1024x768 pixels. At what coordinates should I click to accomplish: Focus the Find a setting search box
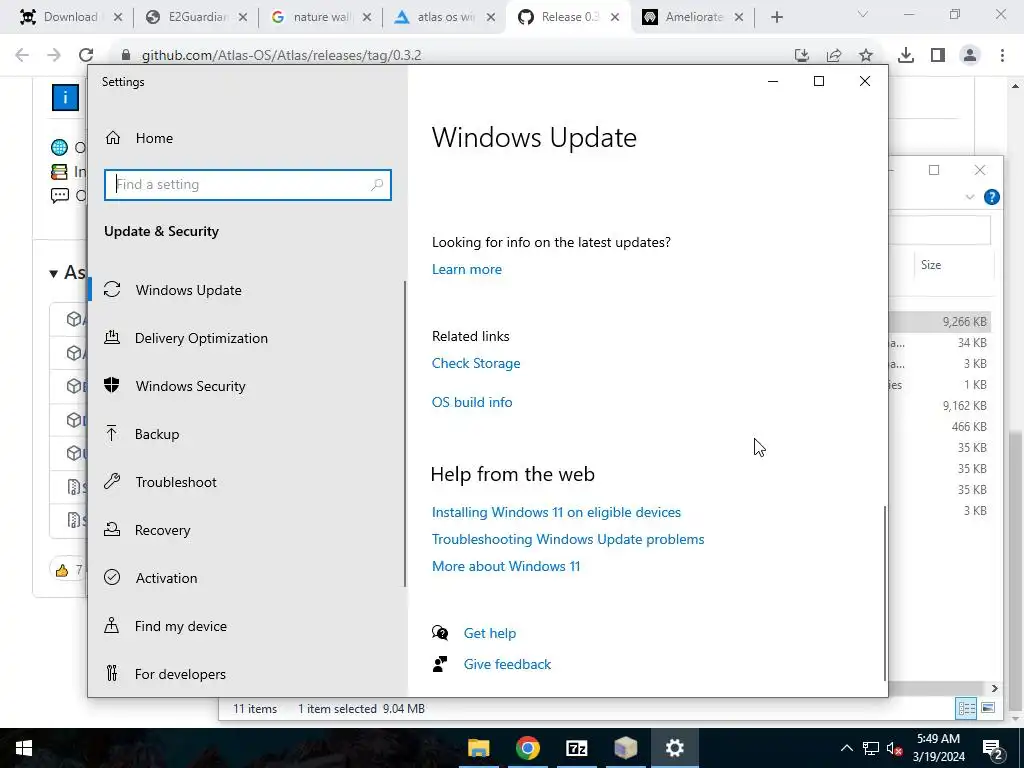[248, 185]
